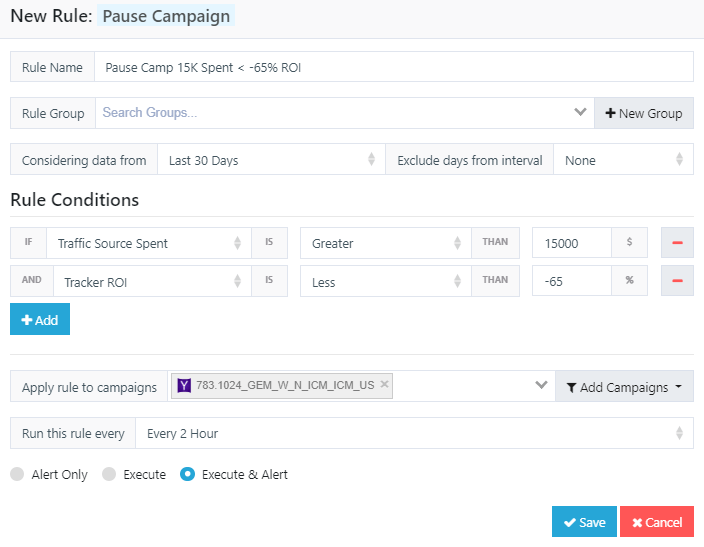Click the Exclude days from interval label
Viewport: 704px width, 547px height.
[470, 160]
